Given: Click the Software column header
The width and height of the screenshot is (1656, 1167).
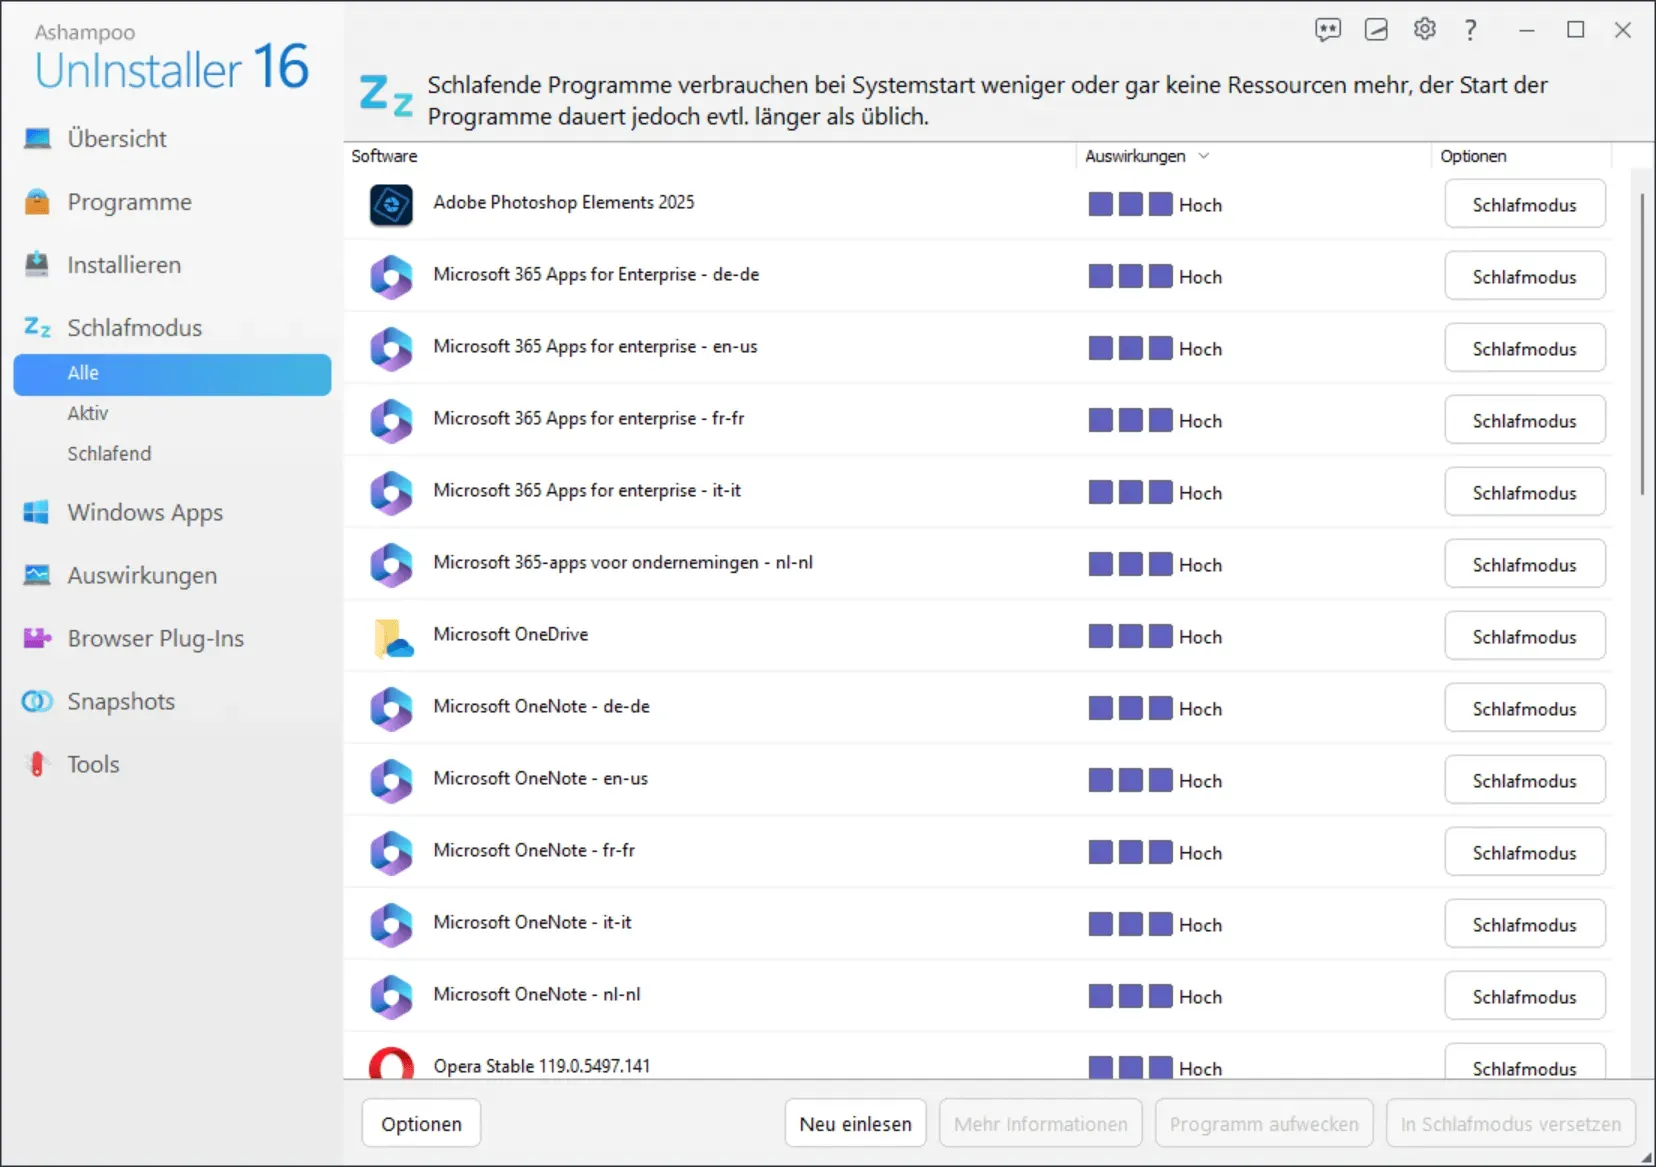Looking at the screenshot, I should click(x=384, y=156).
